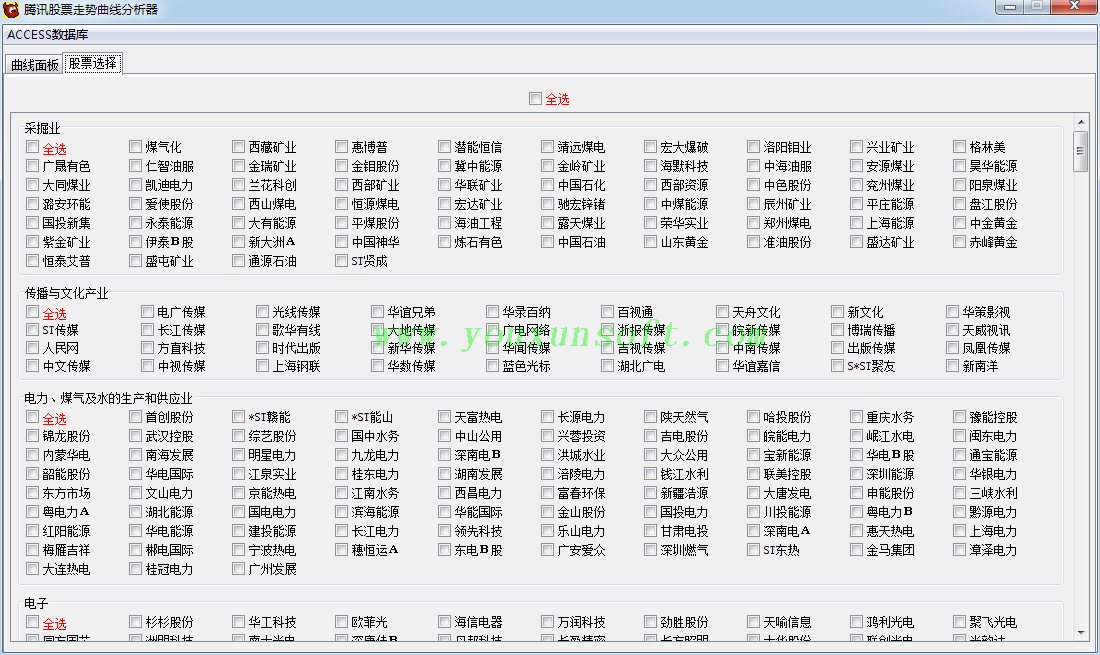Minimize the 腾讯股票走势曲线分析器 window

1010,6
